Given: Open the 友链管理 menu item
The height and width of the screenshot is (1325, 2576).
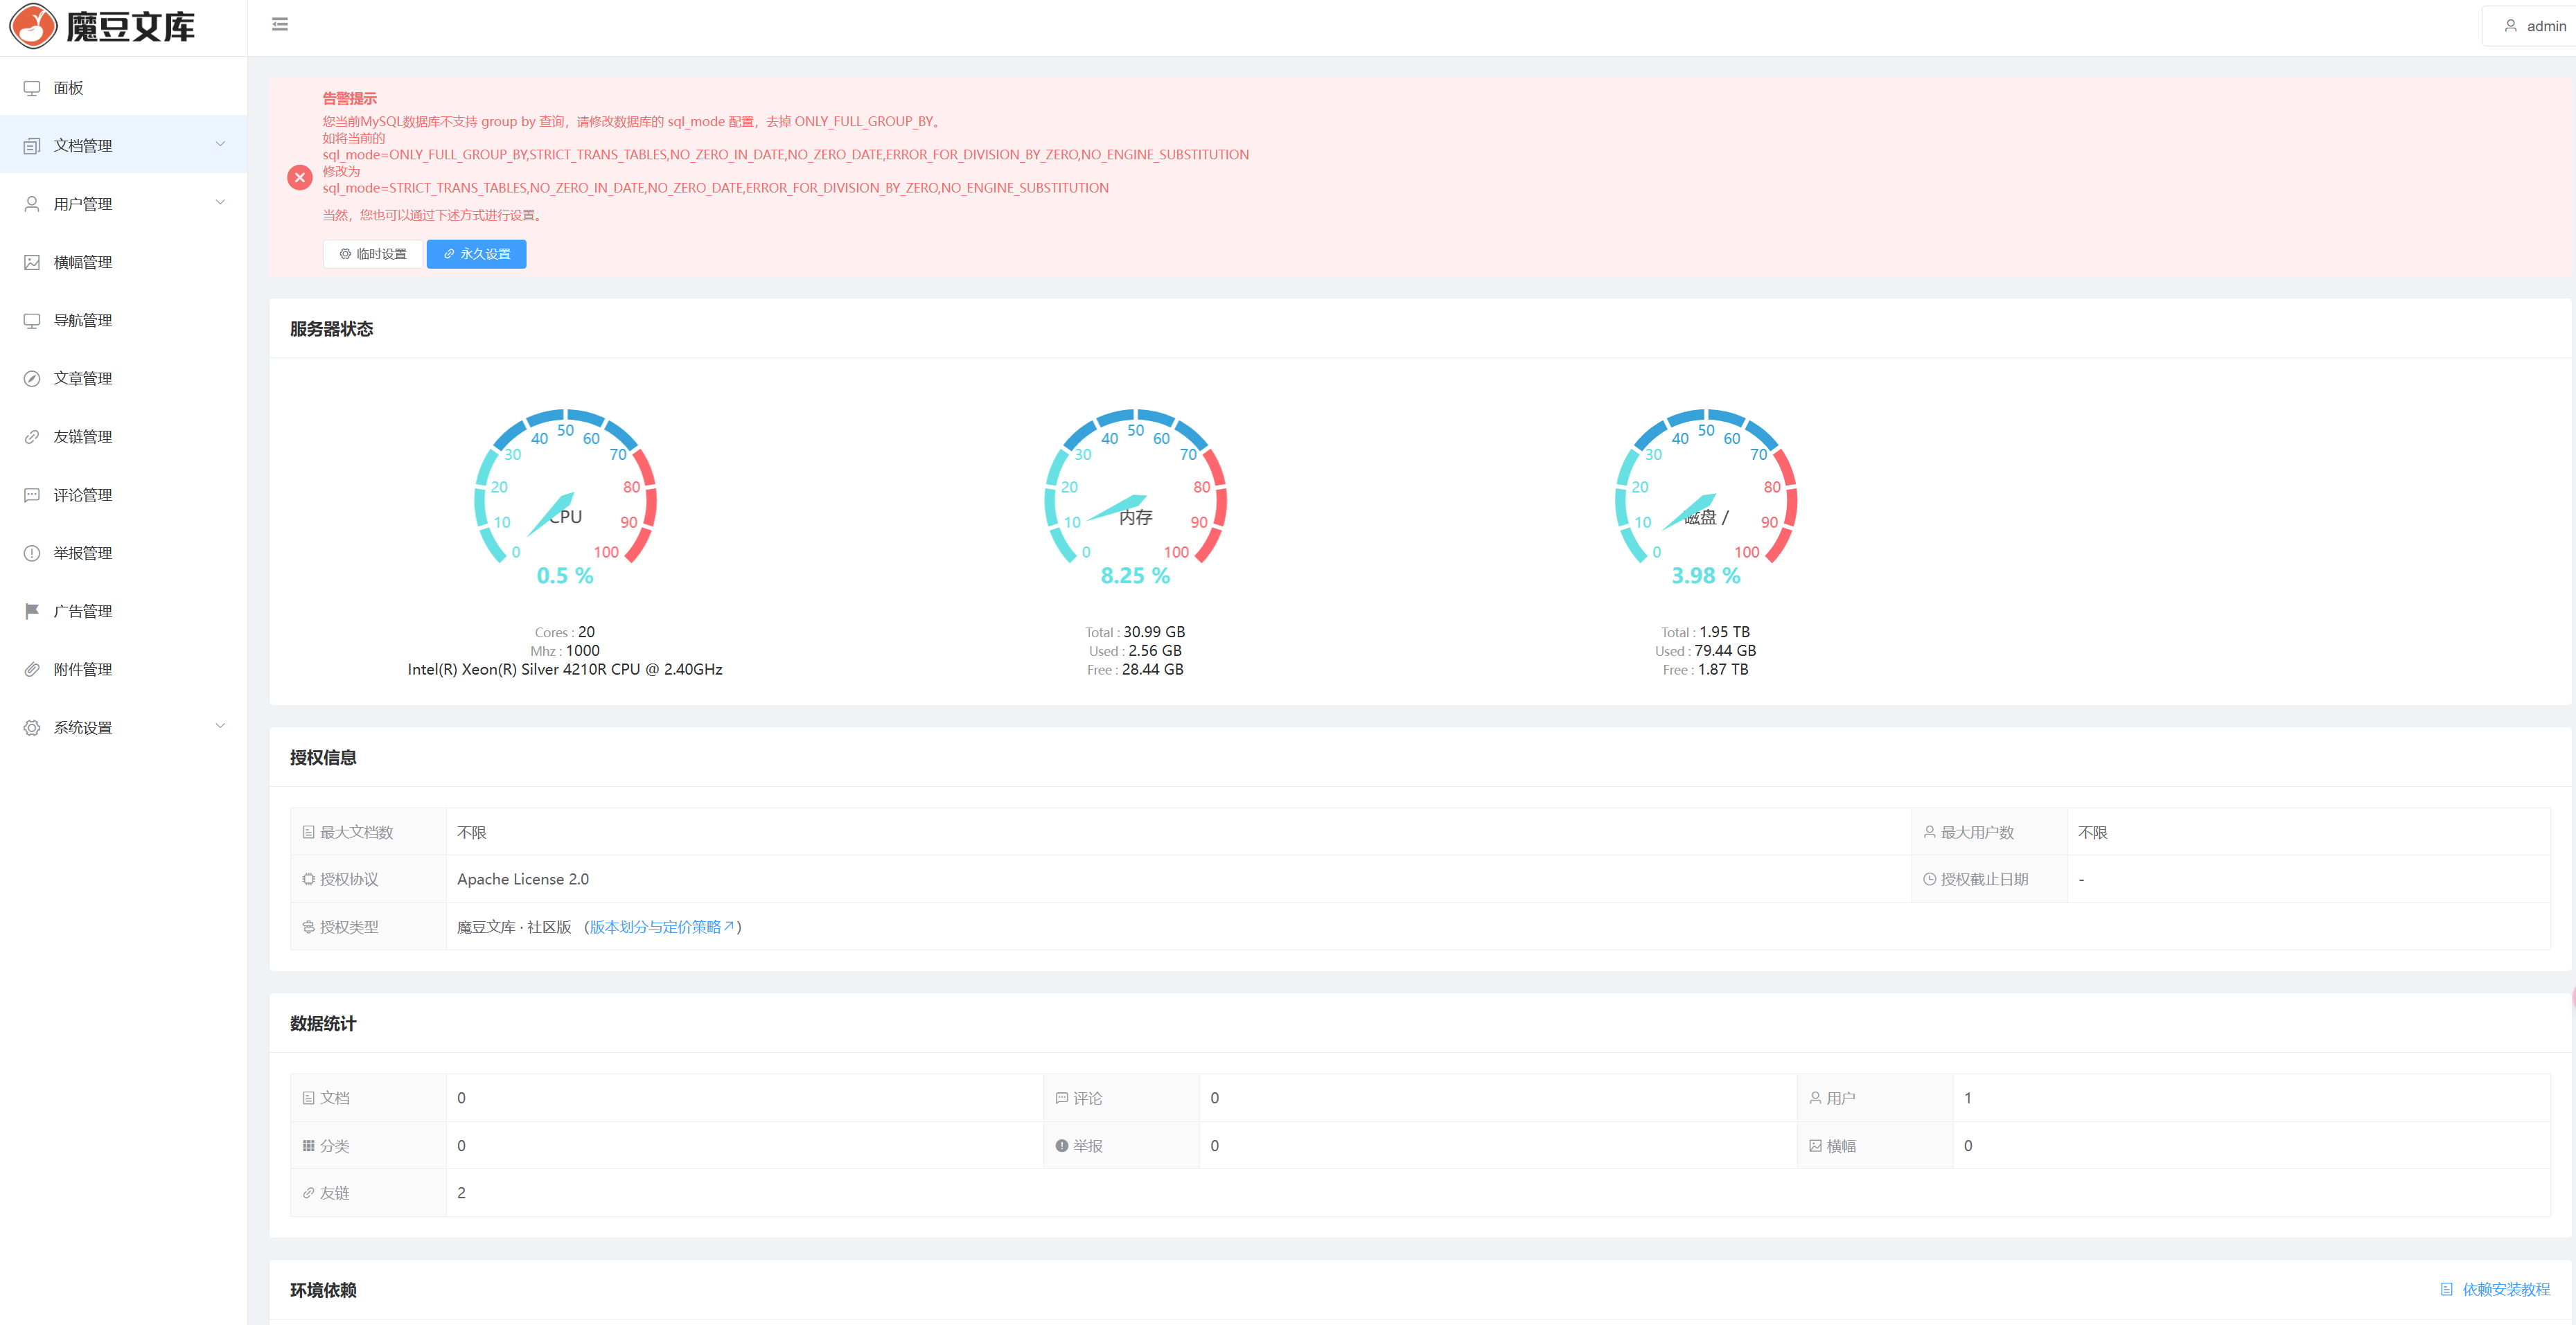Looking at the screenshot, I should [x=123, y=437].
